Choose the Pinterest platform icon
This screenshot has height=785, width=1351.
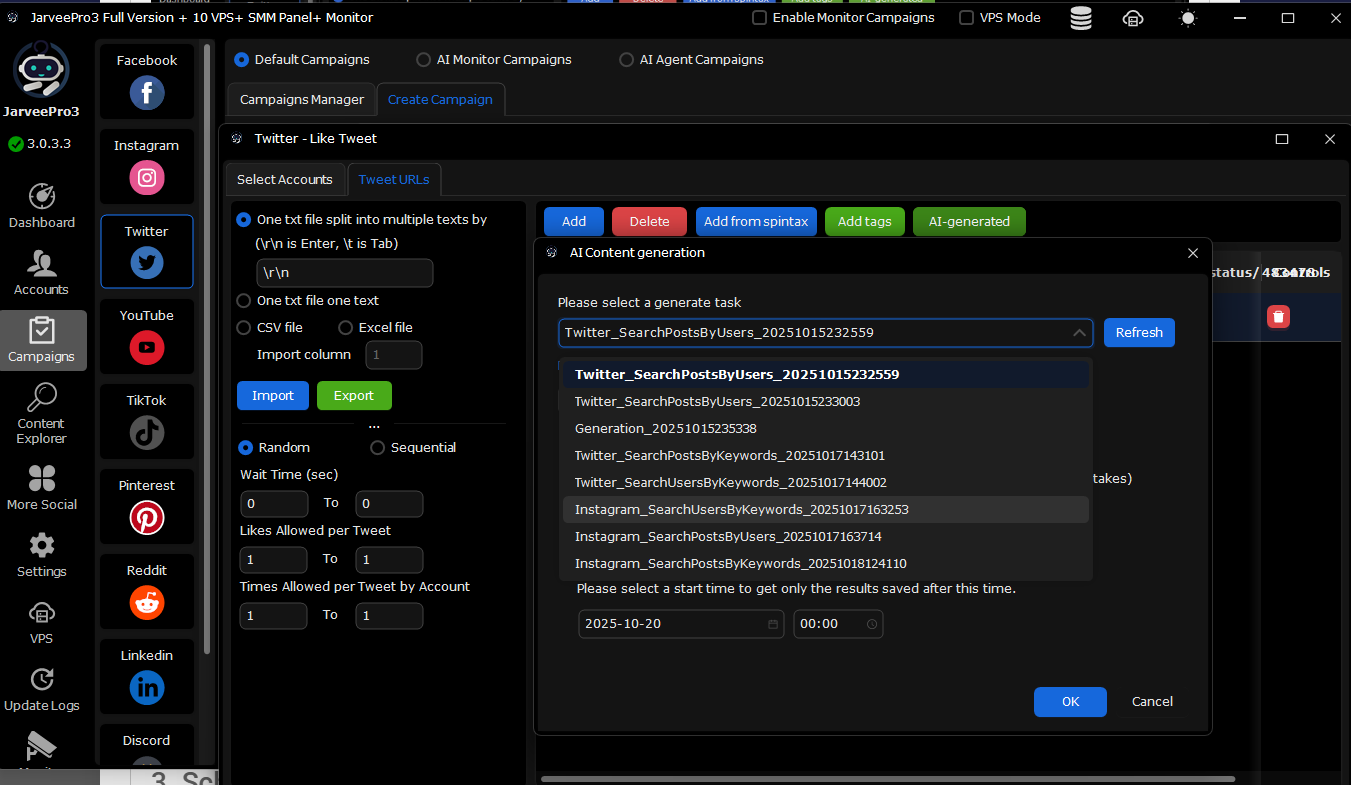pos(147,518)
